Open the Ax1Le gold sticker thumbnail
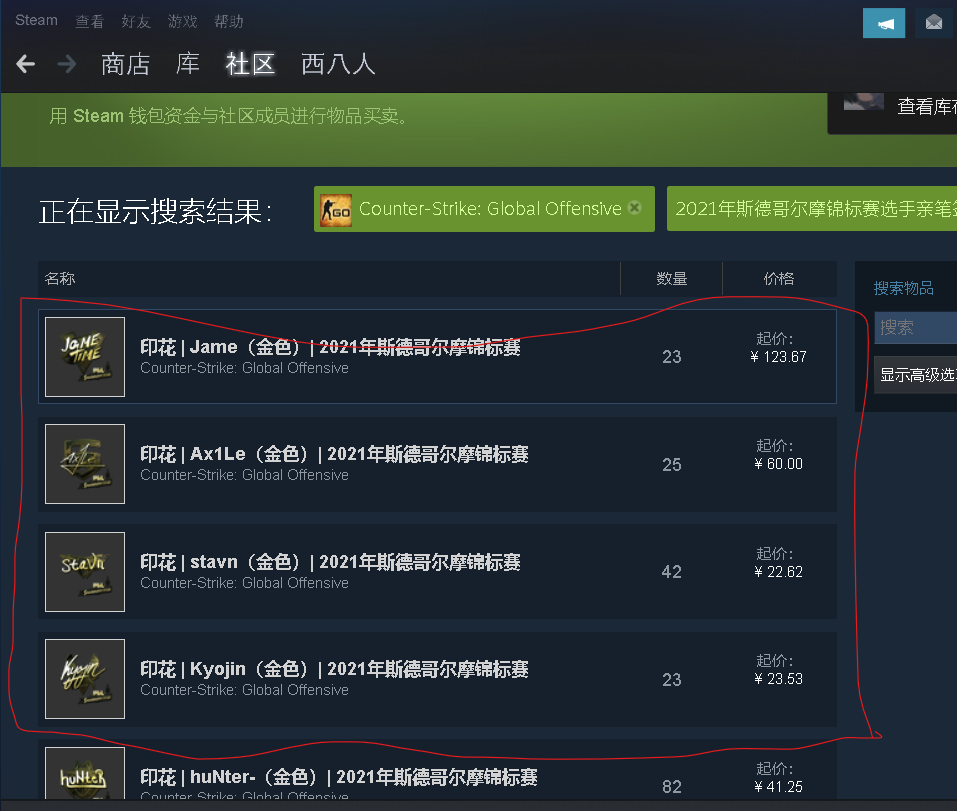Screen dimensions: 957x811 tap(85, 464)
